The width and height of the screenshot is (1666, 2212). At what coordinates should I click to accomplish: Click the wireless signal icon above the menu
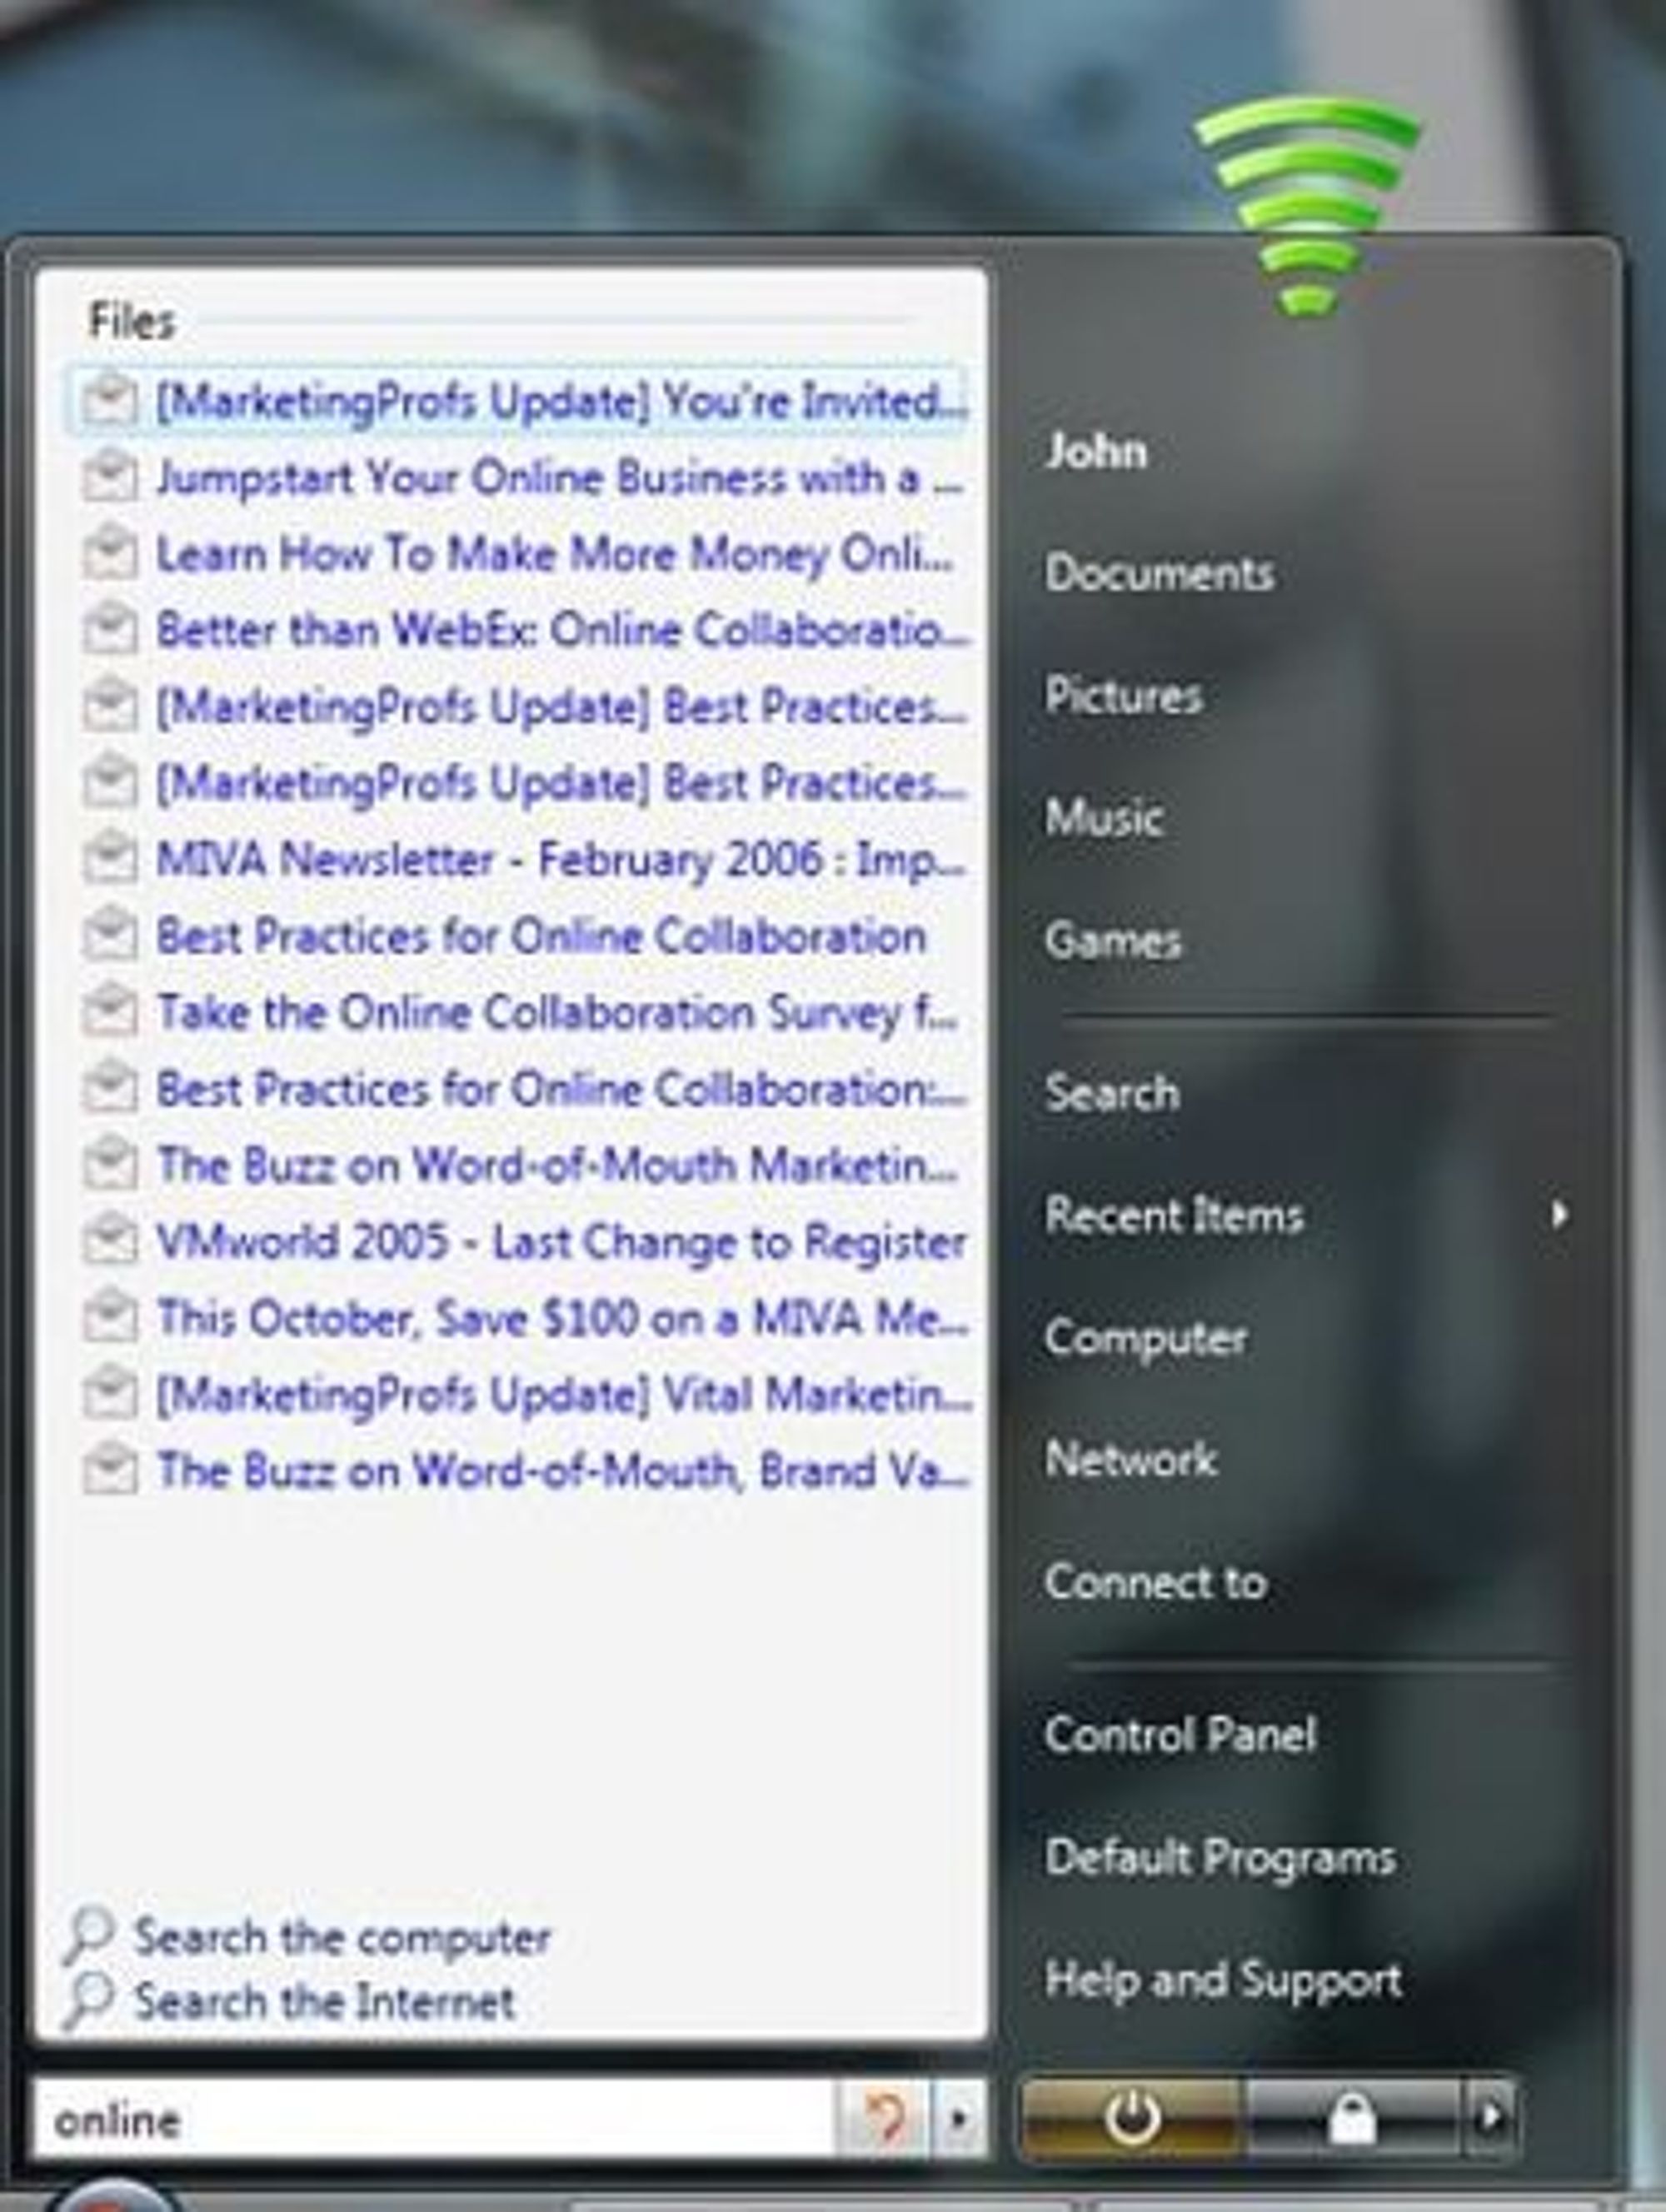coord(1307,207)
